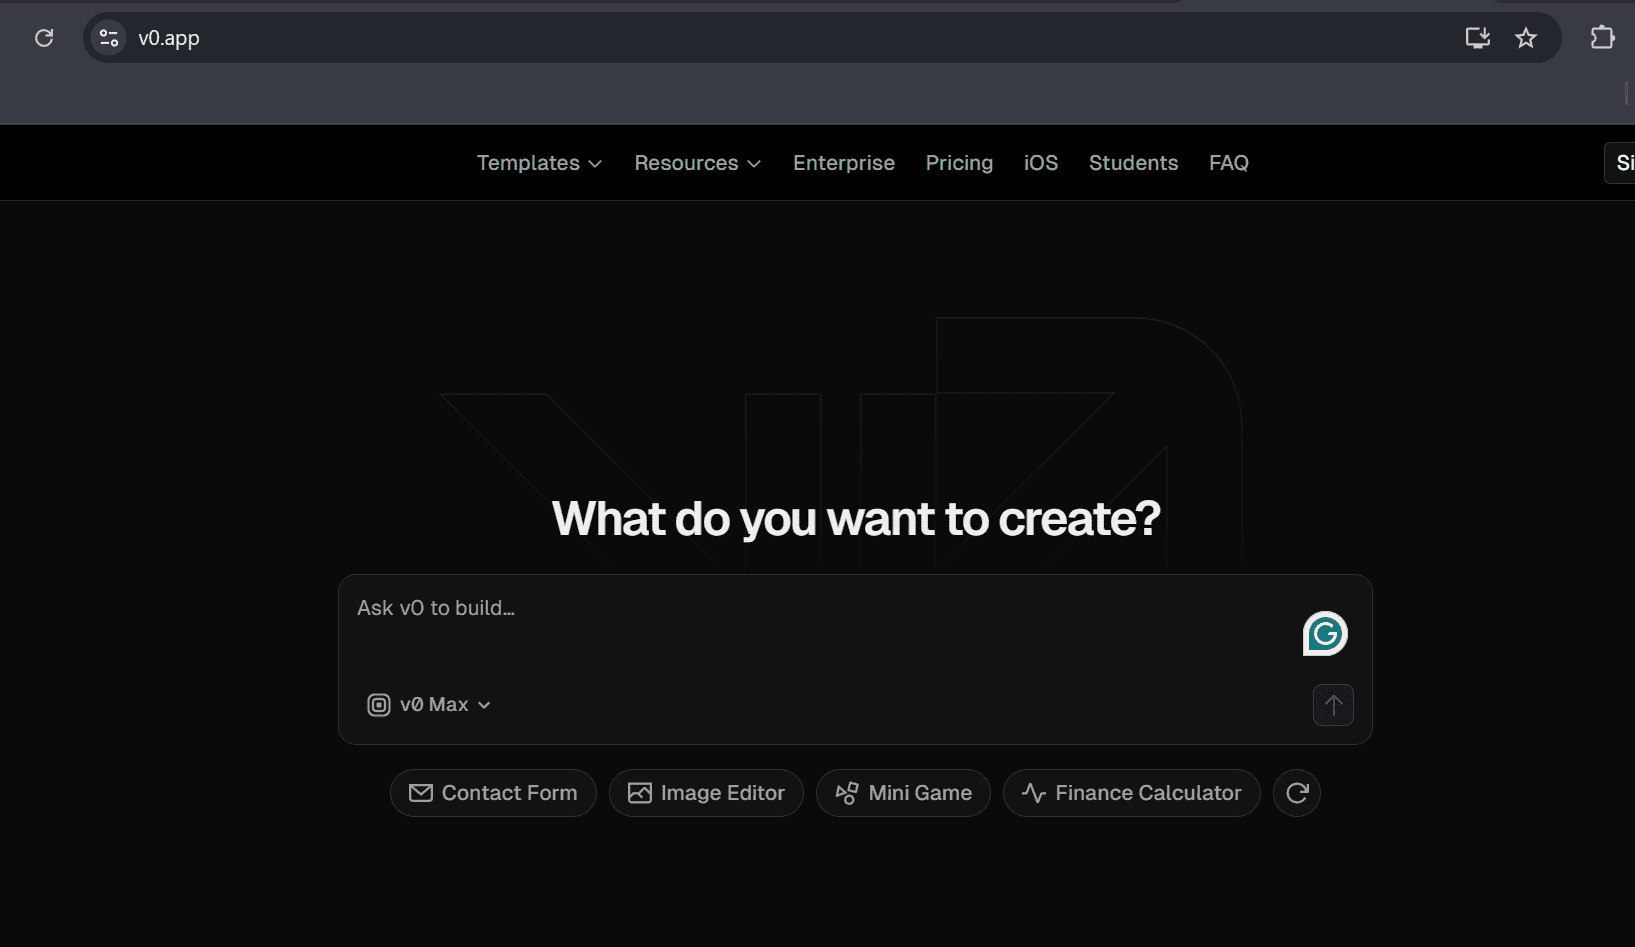
Task: Open the iOS nav link
Action: [x=1041, y=163]
